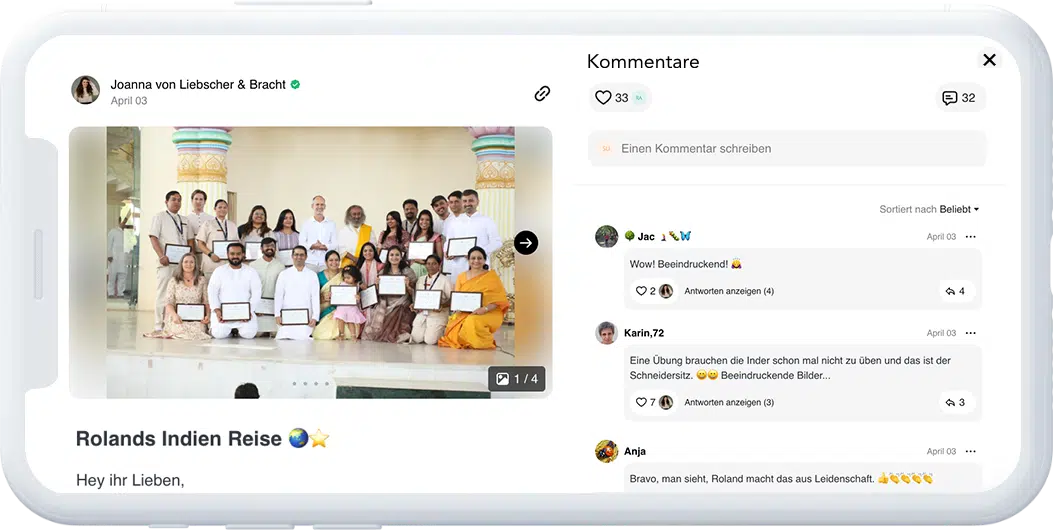The image size is (1053, 530).
Task: Open Anja's profile from her name
Action: (635, 451)
